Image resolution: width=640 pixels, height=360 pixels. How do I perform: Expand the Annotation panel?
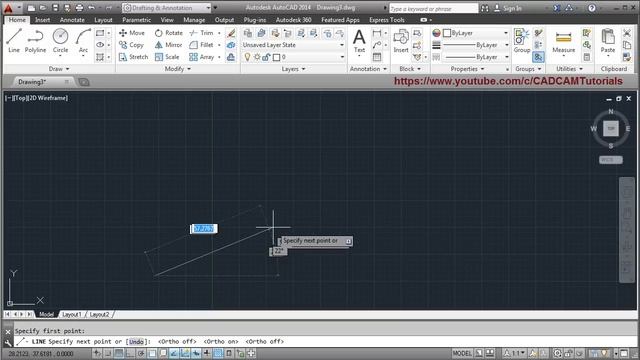[368, 69]
